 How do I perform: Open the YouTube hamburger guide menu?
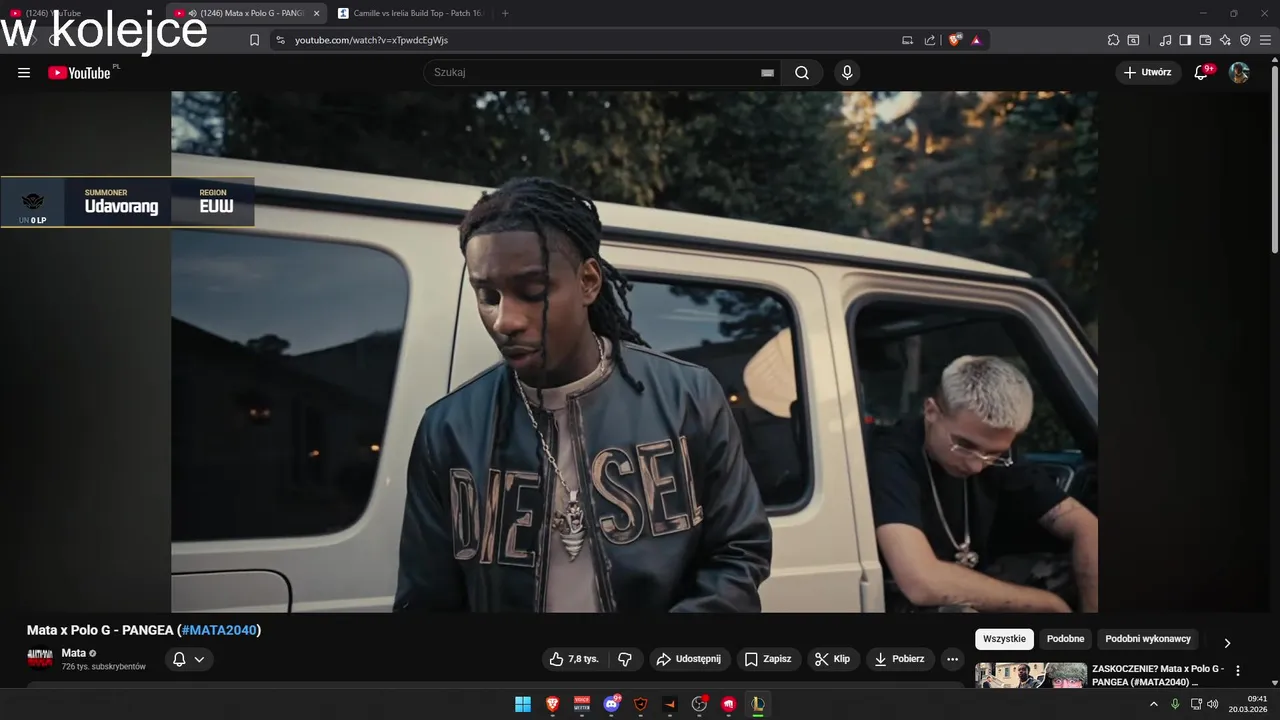tap(24, 73)
